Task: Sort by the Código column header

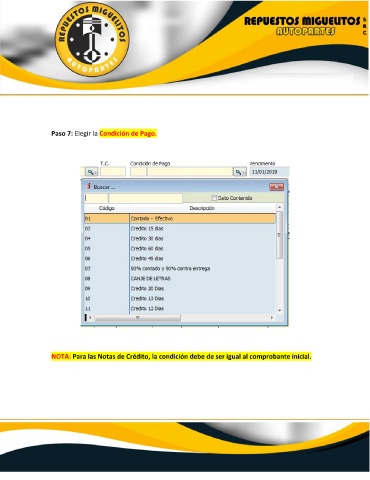Action: 107,208
